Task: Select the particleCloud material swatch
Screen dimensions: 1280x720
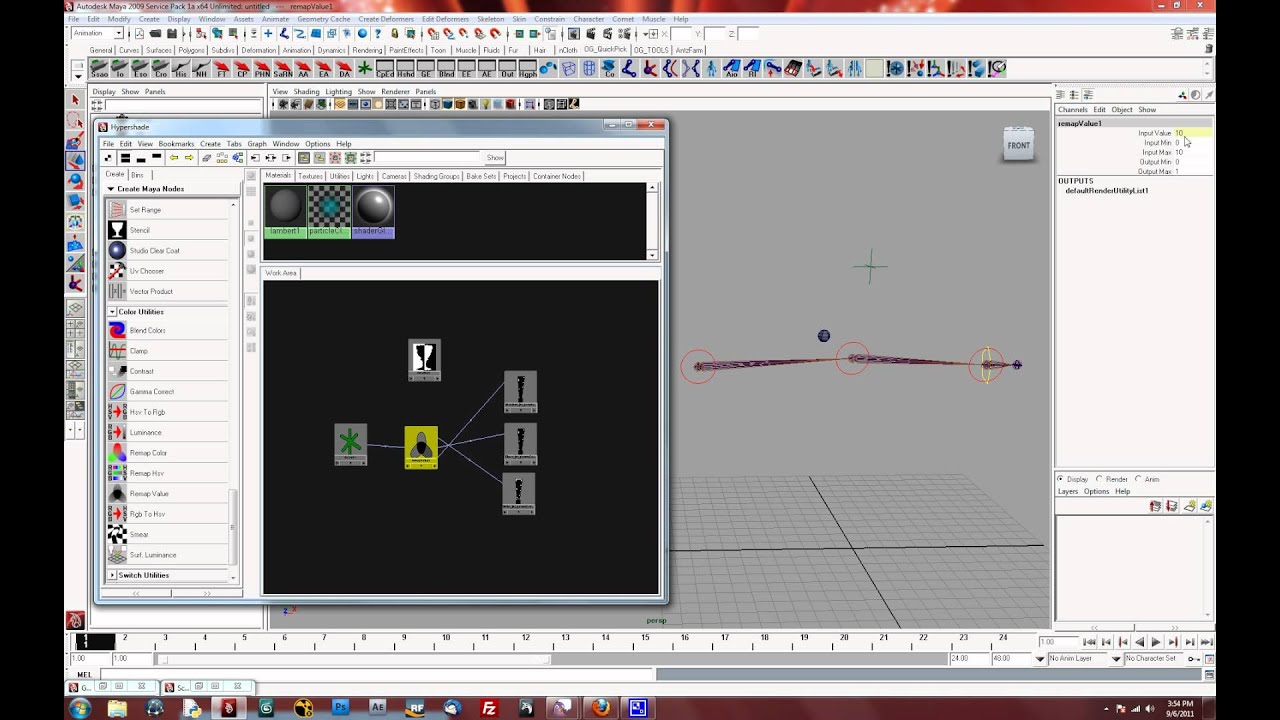Action: [329, 210]
